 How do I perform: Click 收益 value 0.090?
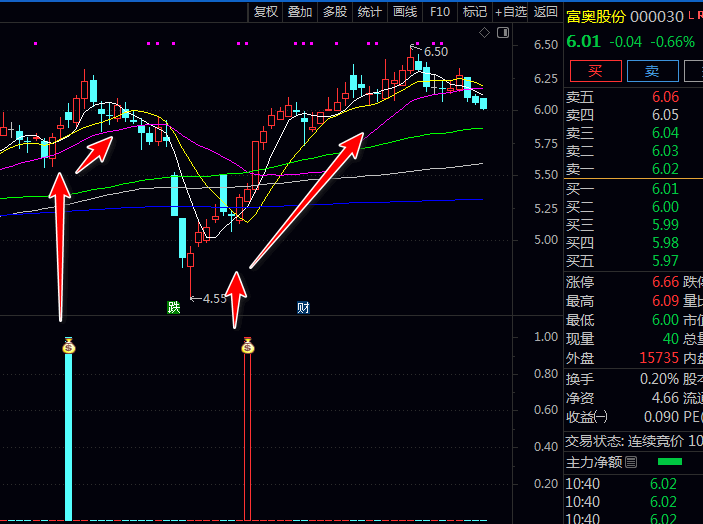coord(662,417)
